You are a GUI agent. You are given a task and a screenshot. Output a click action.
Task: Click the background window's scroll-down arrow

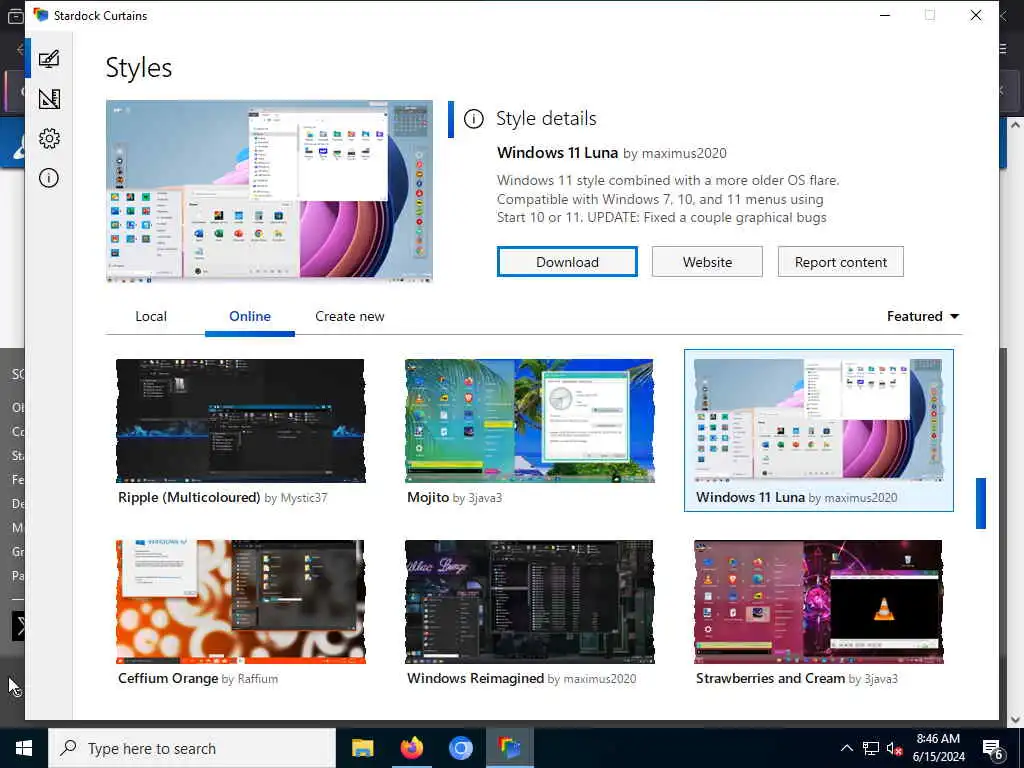pyautogui.click(x=1014, y=719)
